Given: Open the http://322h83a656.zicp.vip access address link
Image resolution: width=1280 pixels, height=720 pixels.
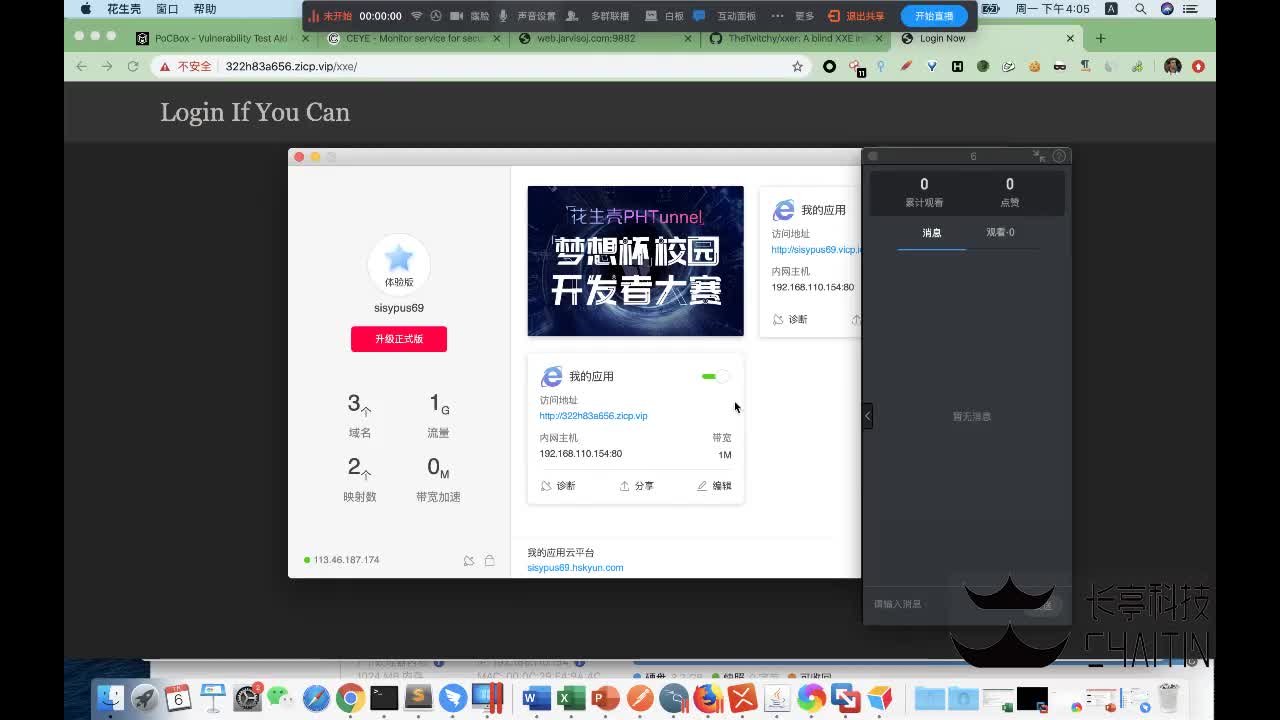Looking at the screenshot, I should click(593, 416).
